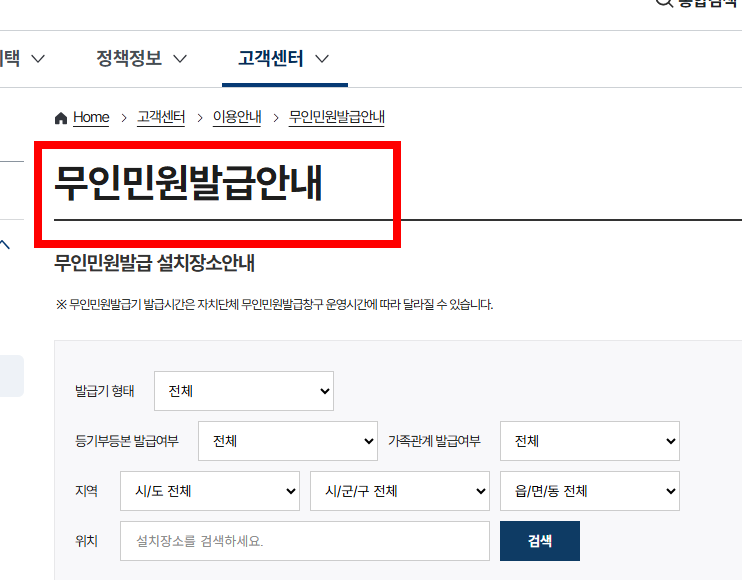This screenshot has height=580, width=742.
Task: Select 시/도 전체 region dropdown
Action: point(210,491)
